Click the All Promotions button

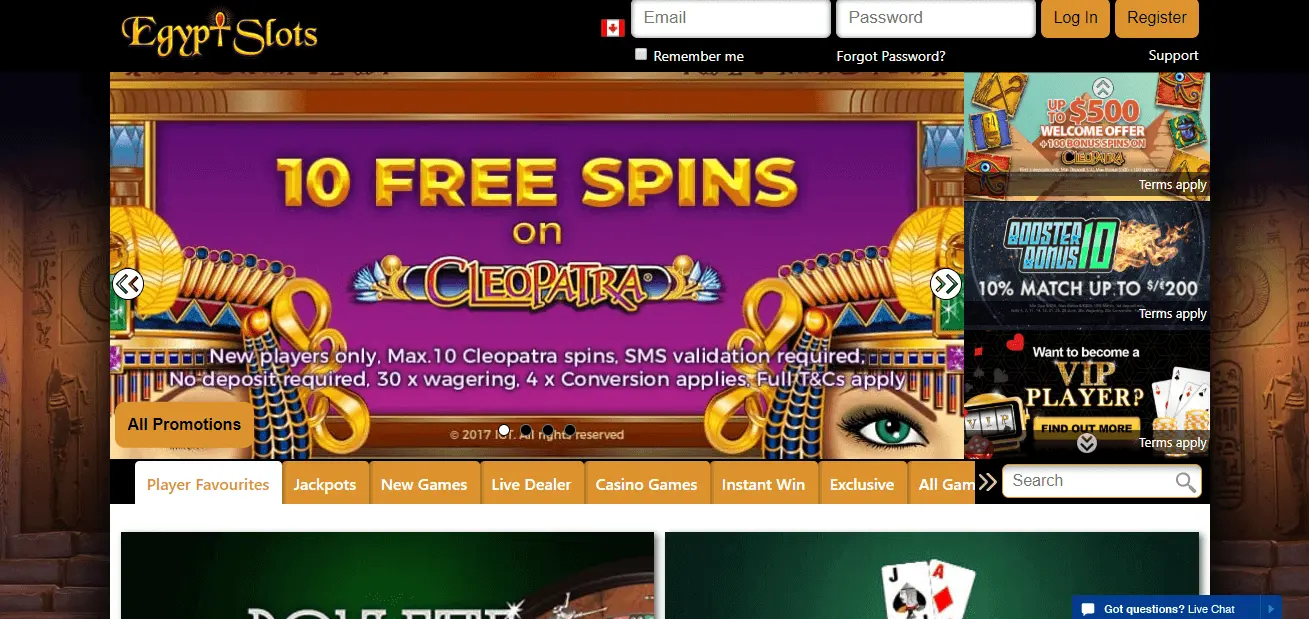click(x=184, y=424)
